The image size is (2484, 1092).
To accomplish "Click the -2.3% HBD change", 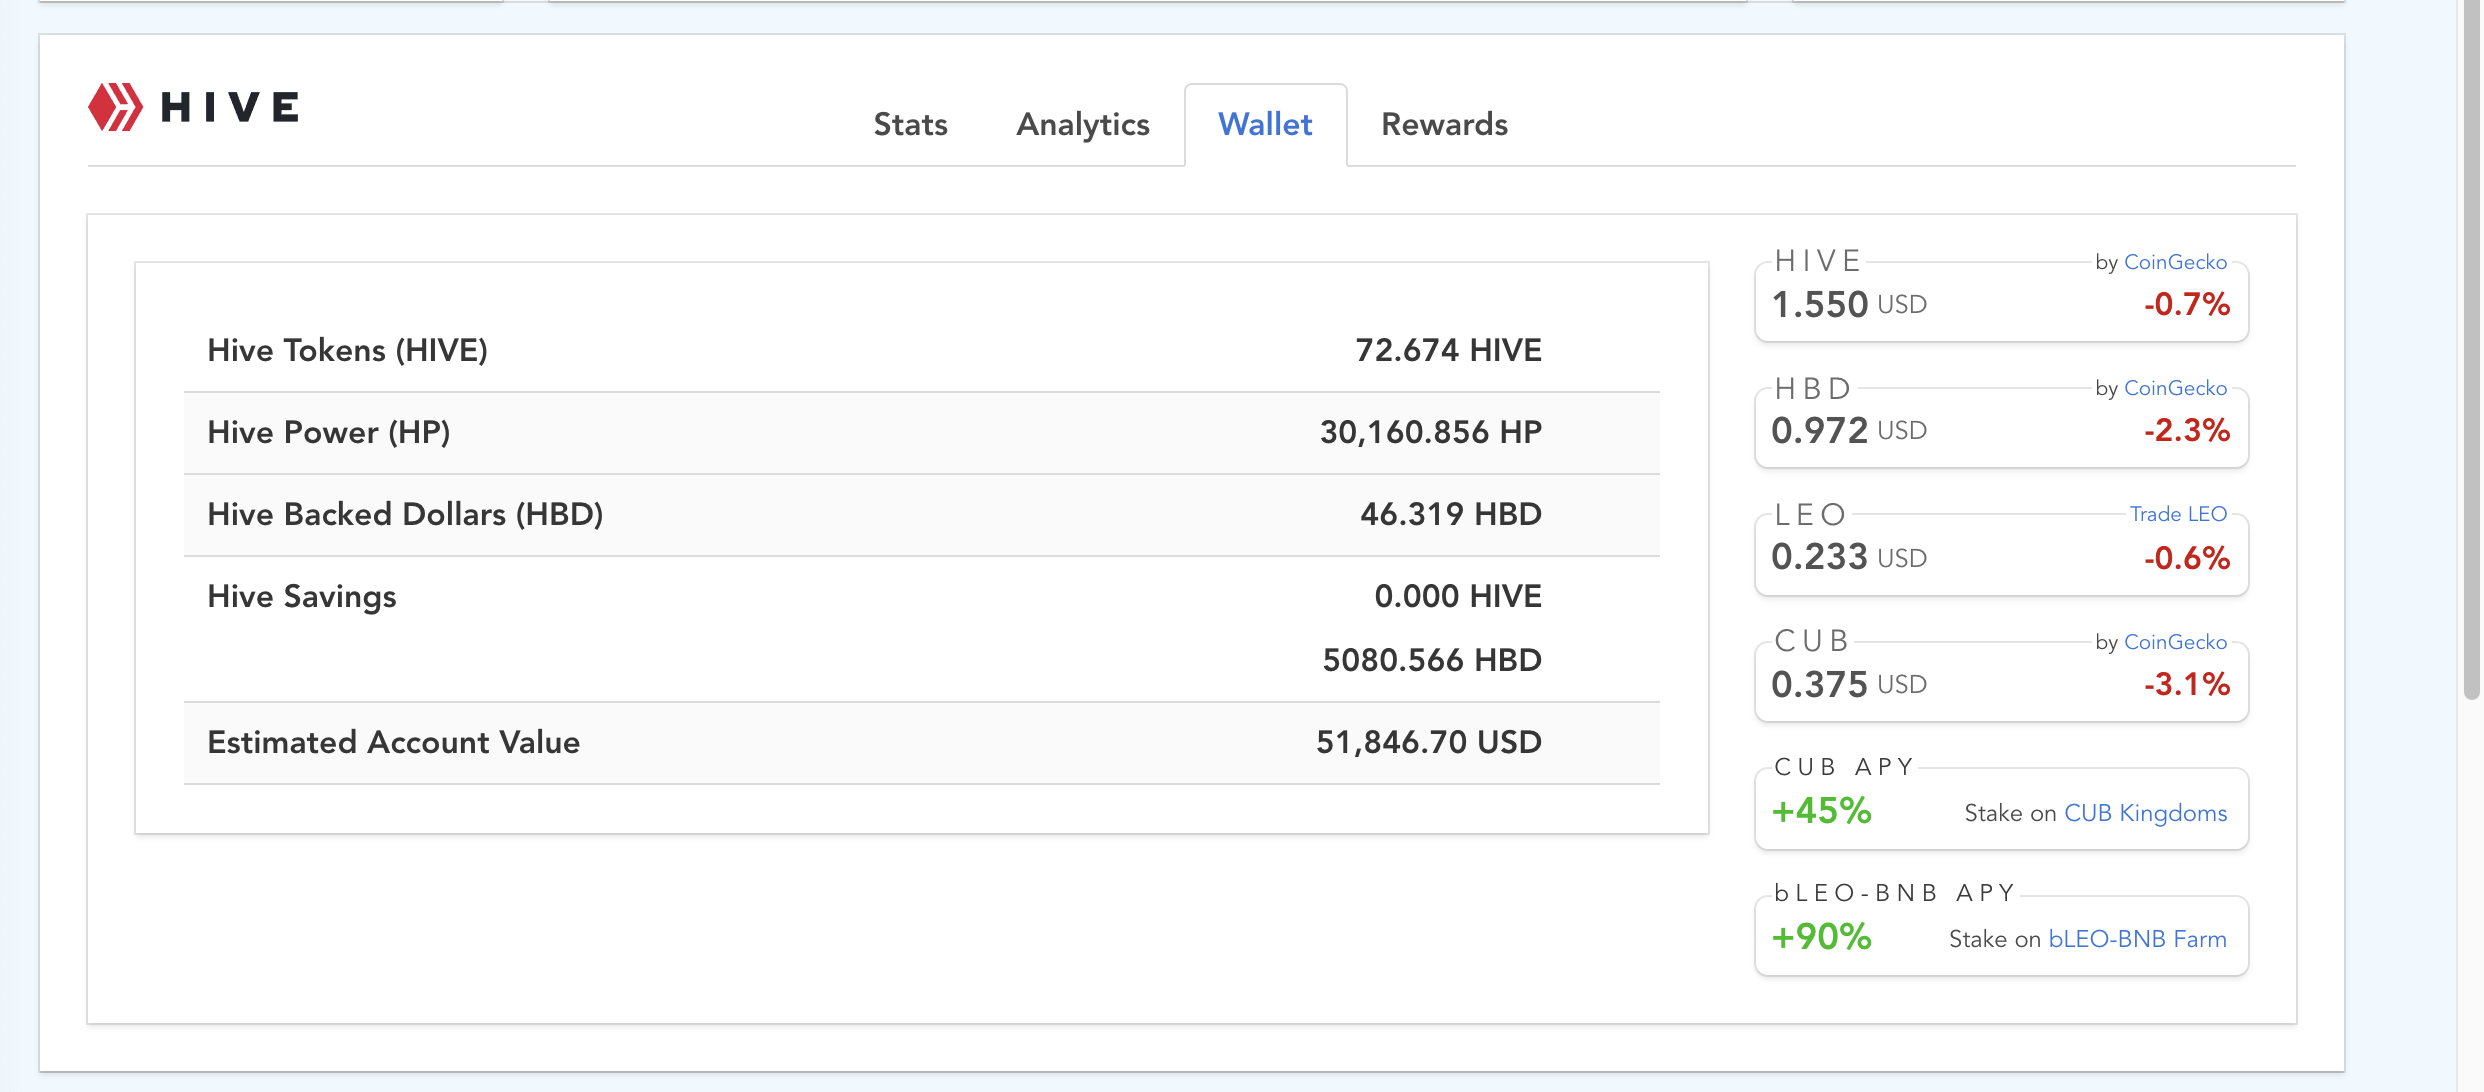I will coord(2187,430).
